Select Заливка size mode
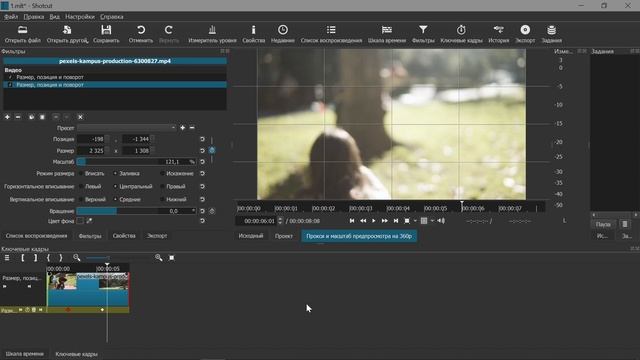This screenshot has width=640, height=360. click(x=127, y=173)
